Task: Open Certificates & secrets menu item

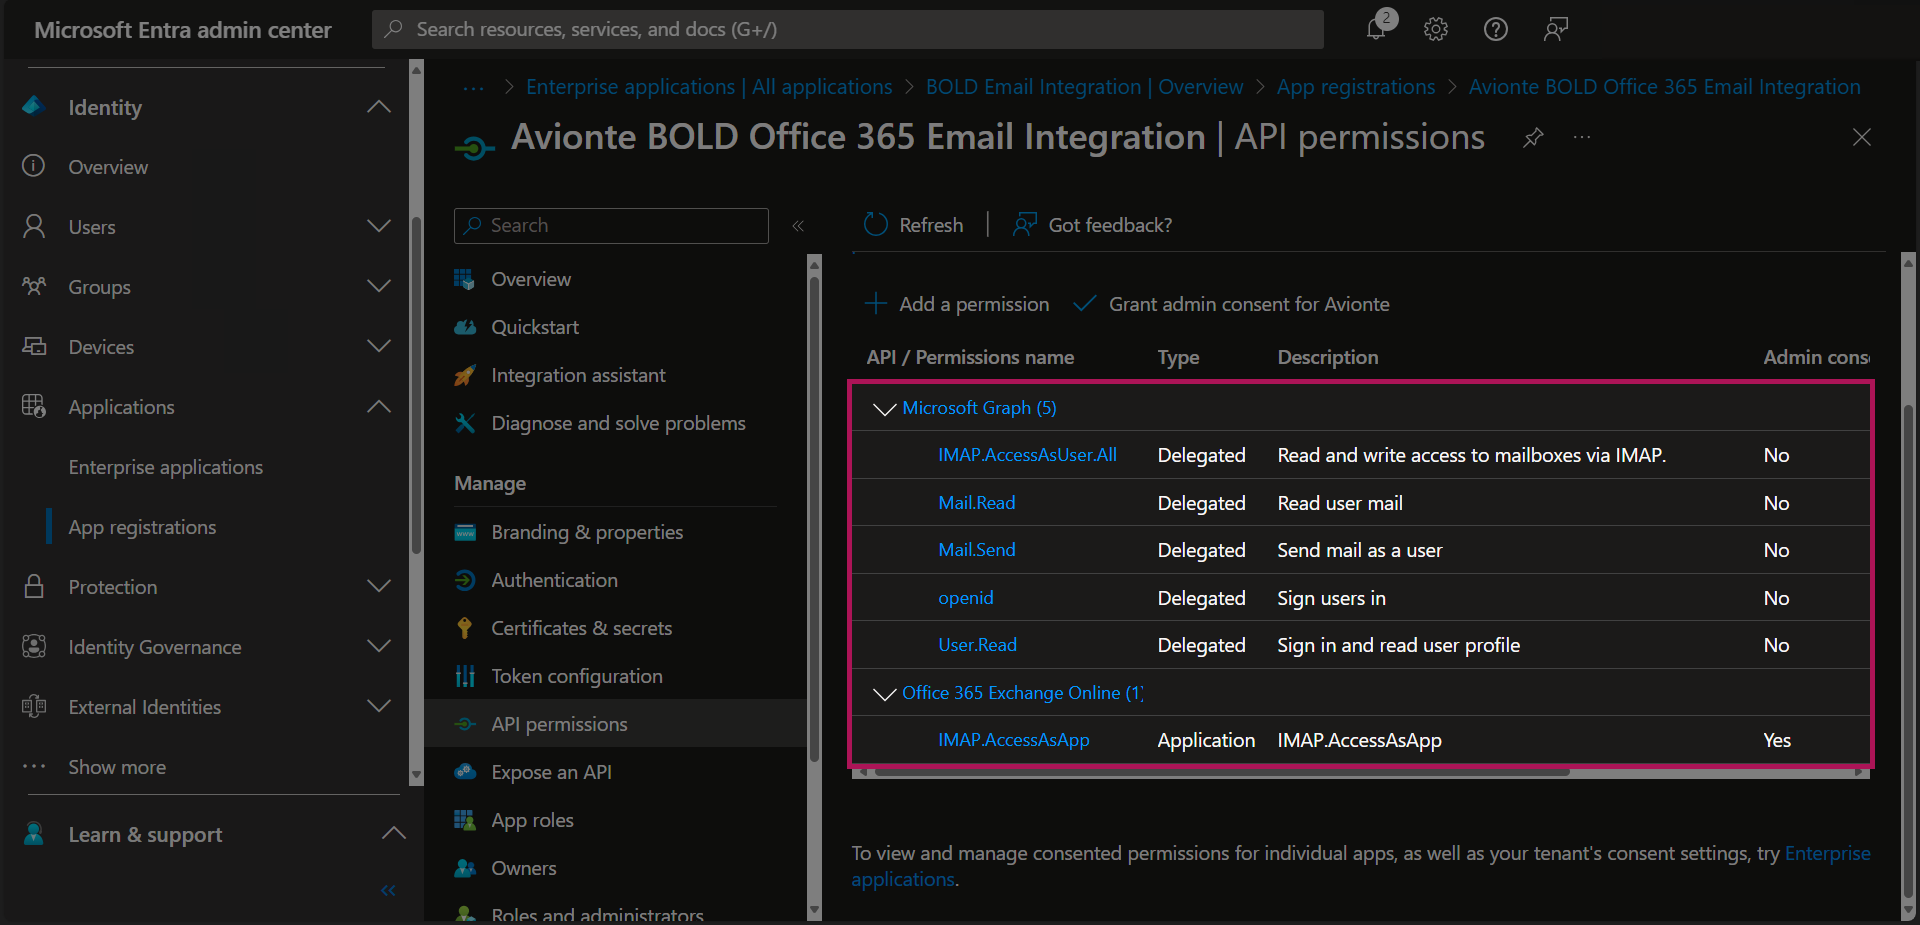Action: click(581, 628)
